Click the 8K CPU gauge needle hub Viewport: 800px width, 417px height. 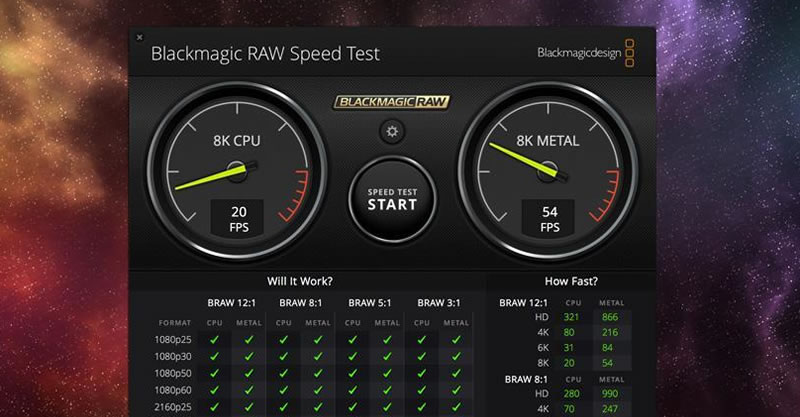[x=237, y=171]
